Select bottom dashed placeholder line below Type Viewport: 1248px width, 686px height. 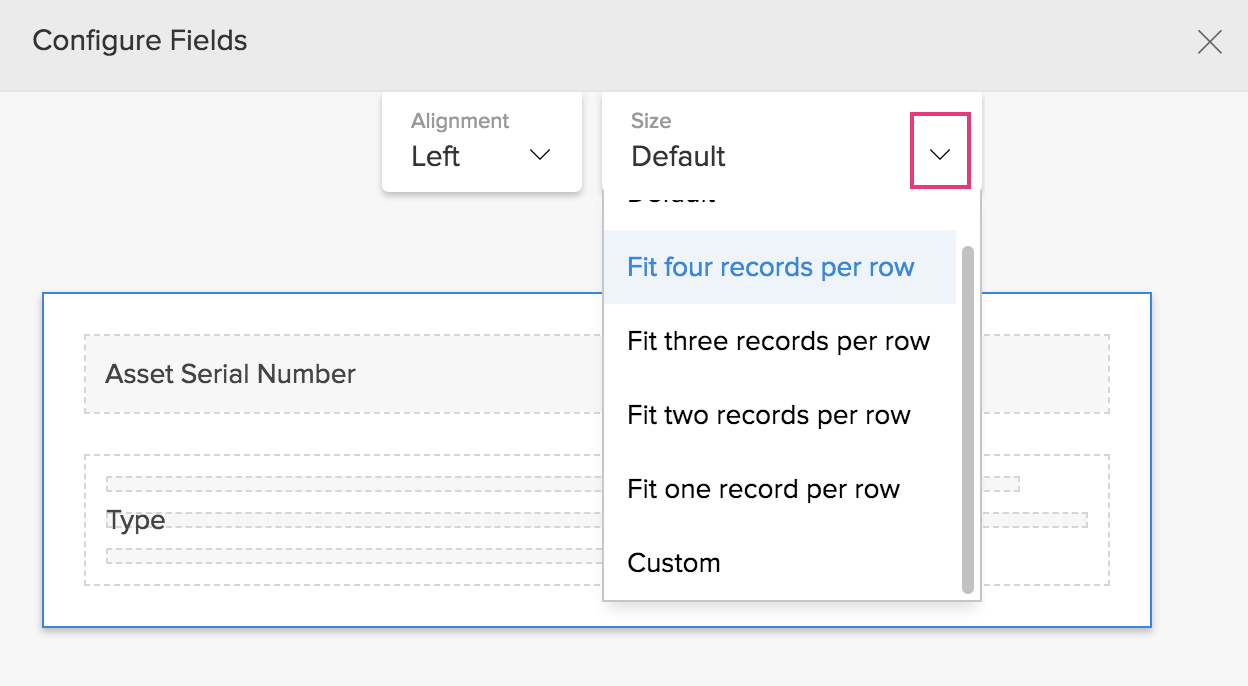pyautogui.click(x=350, y=556)
